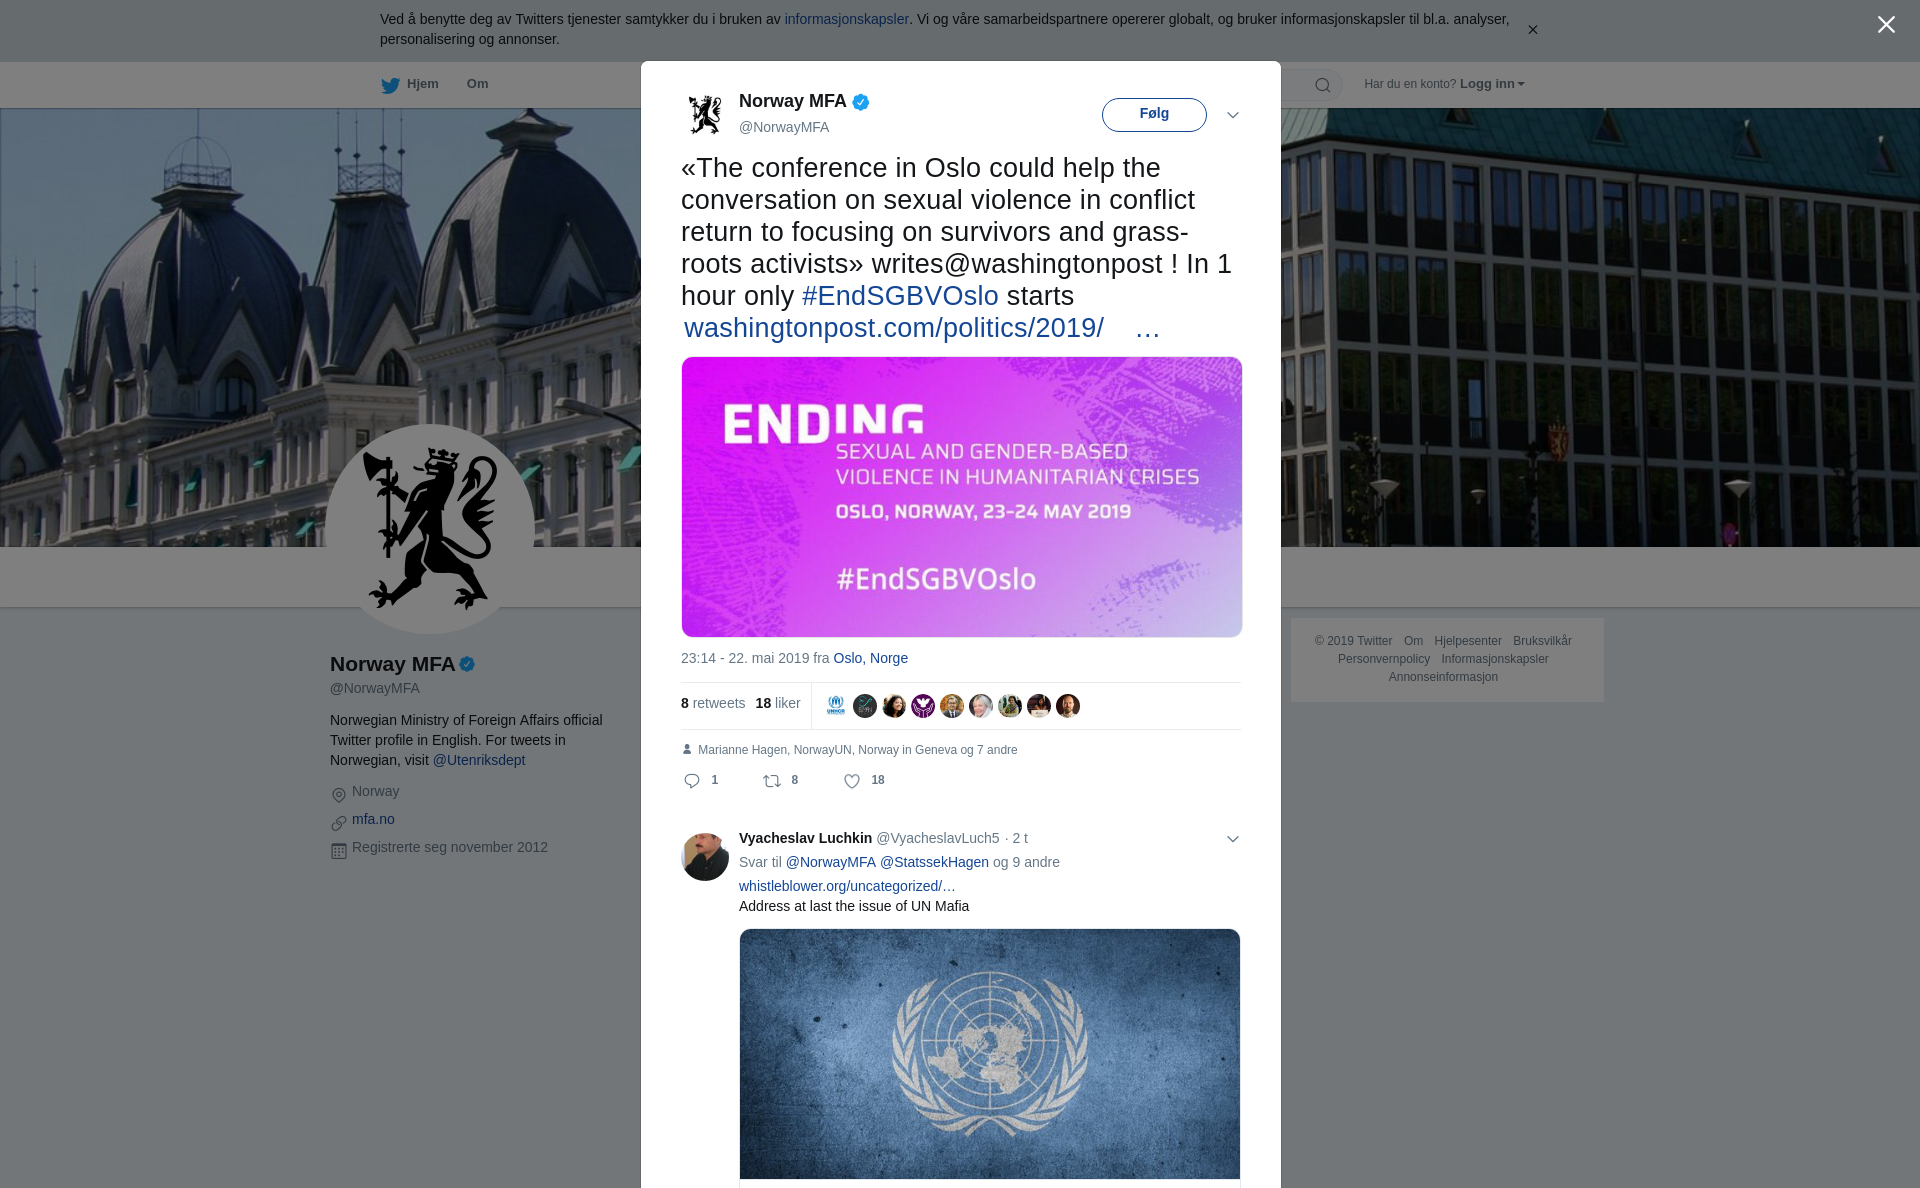The height and width of the screenshot is (1188, 1920).
Task: Click the search magnifier icon
Action: point(1322,85)
